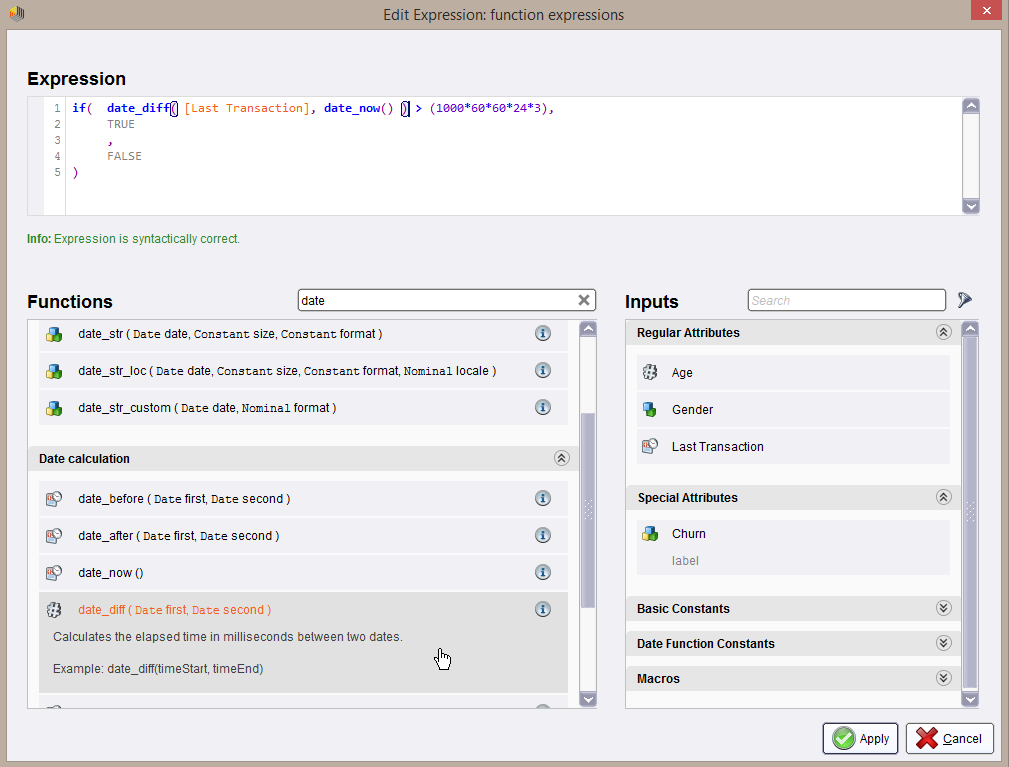Insert the date_after function

(x=178, y=536)
